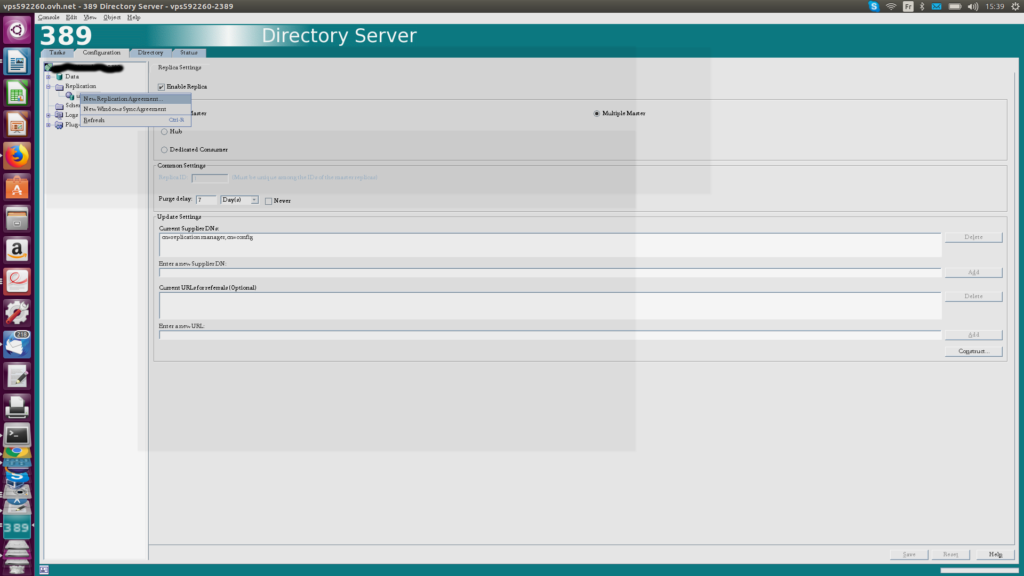Screen dimensions: 1024x576
Task: Collapse the Replication tree node
Action: pos(48,86)
